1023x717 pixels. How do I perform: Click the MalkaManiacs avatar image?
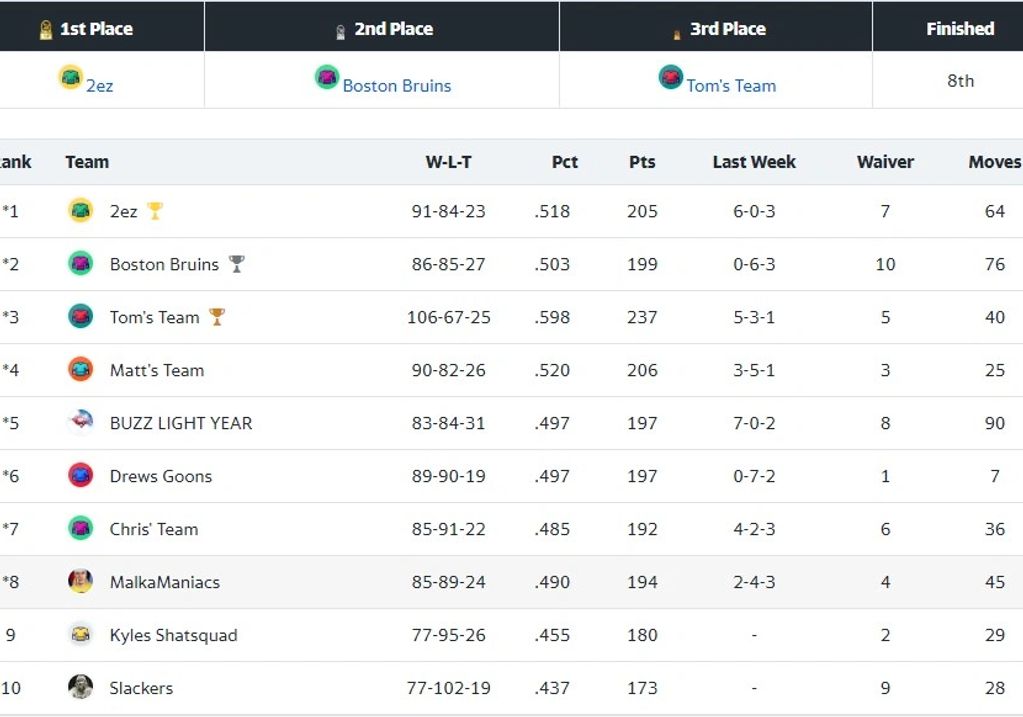tap(80, 582)
